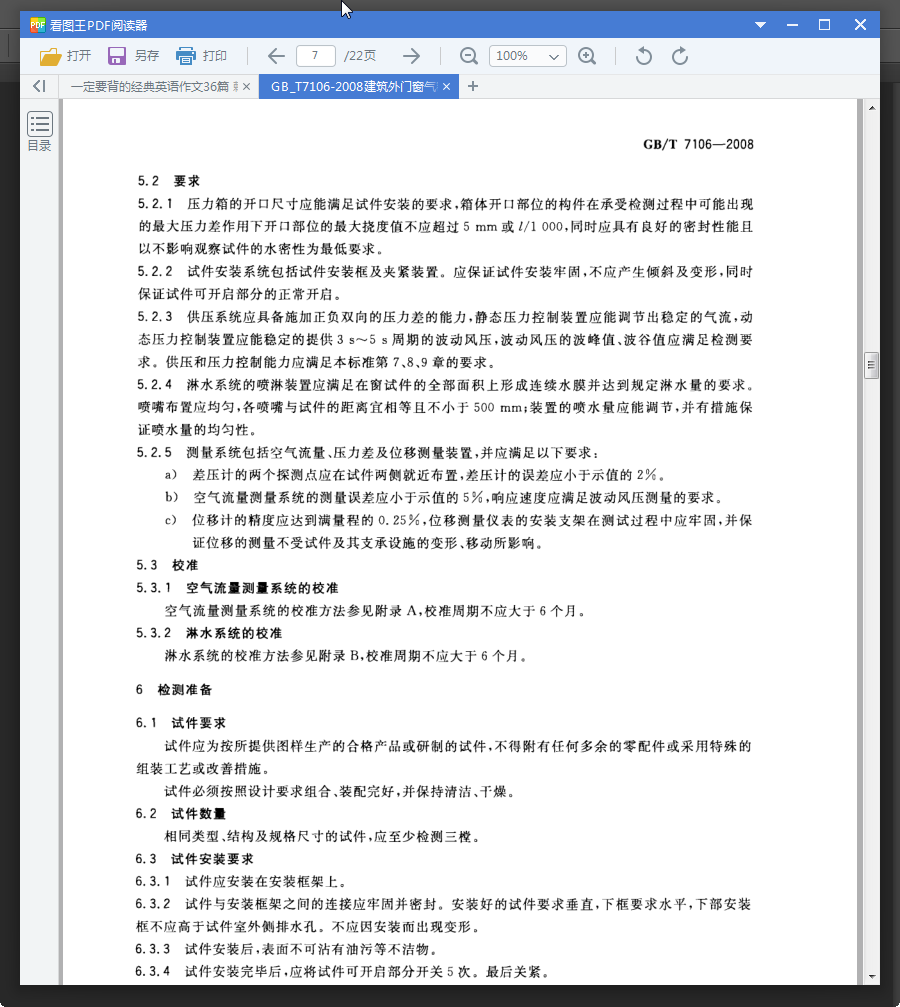The image size is (900, 1007).
Task: Click the 看图王PDF阅读器 app logo
Action: [37, 25]
